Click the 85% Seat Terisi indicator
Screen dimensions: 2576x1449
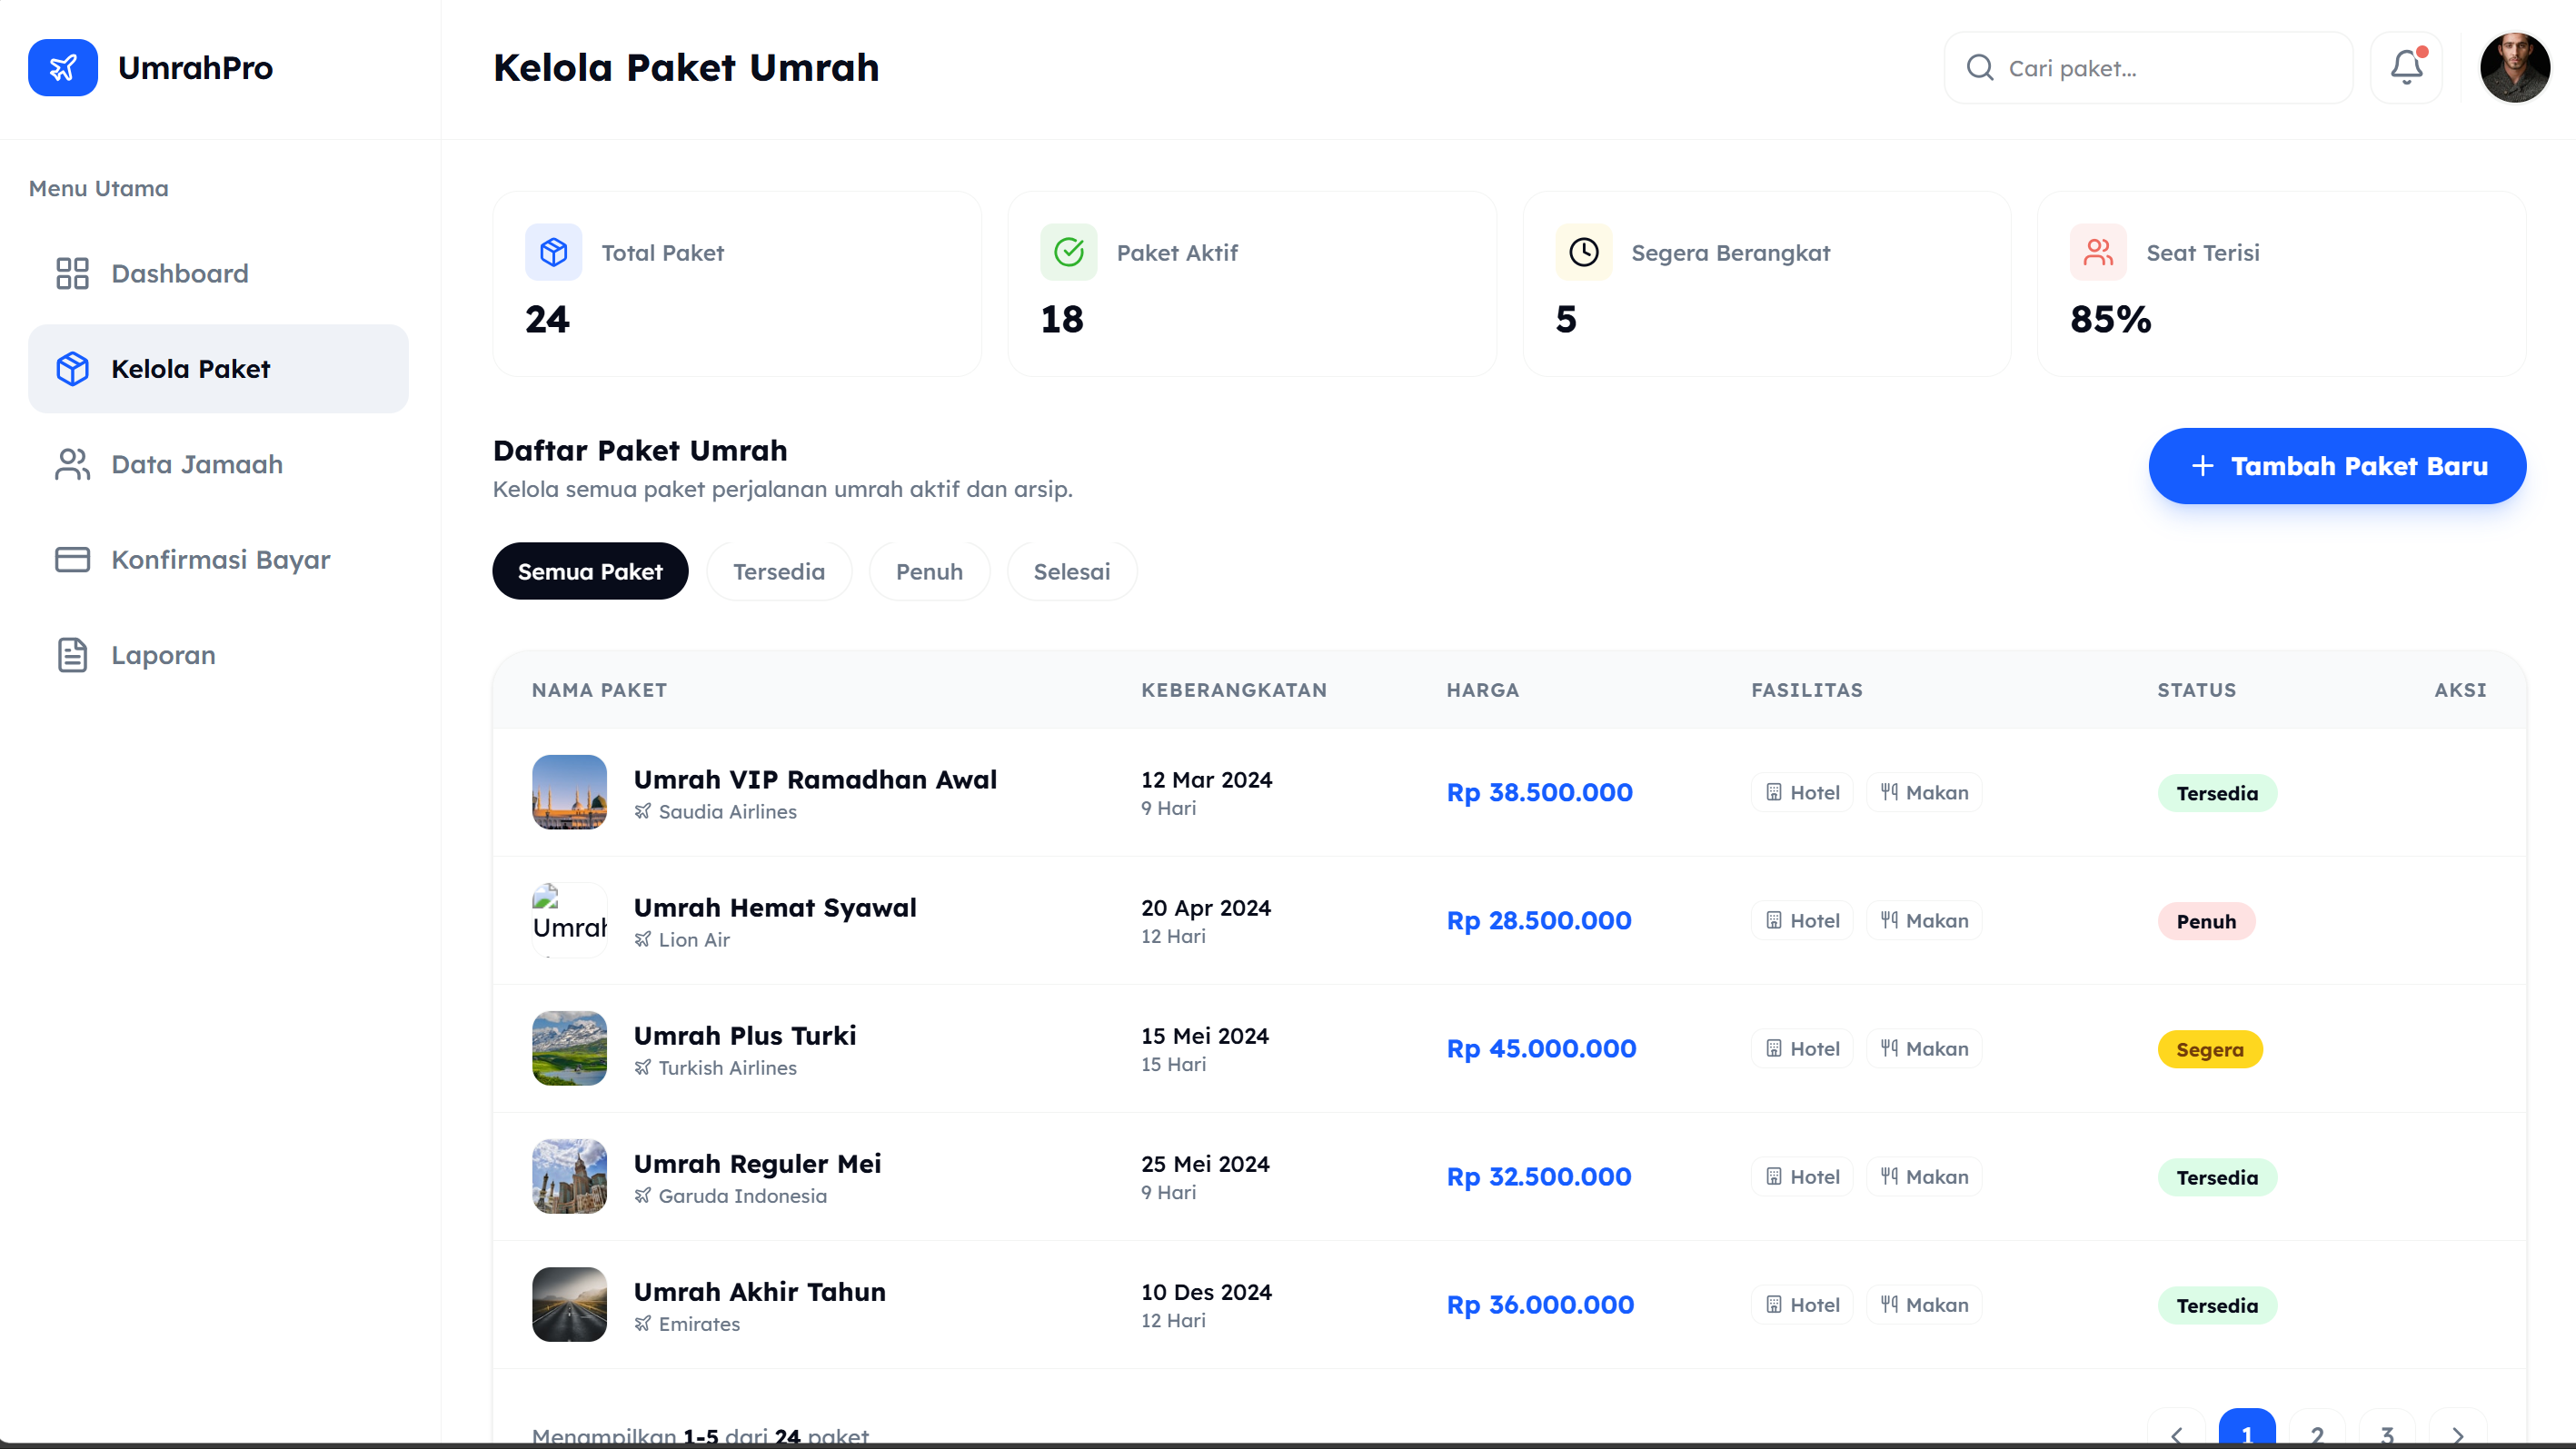pos(2110,319)
